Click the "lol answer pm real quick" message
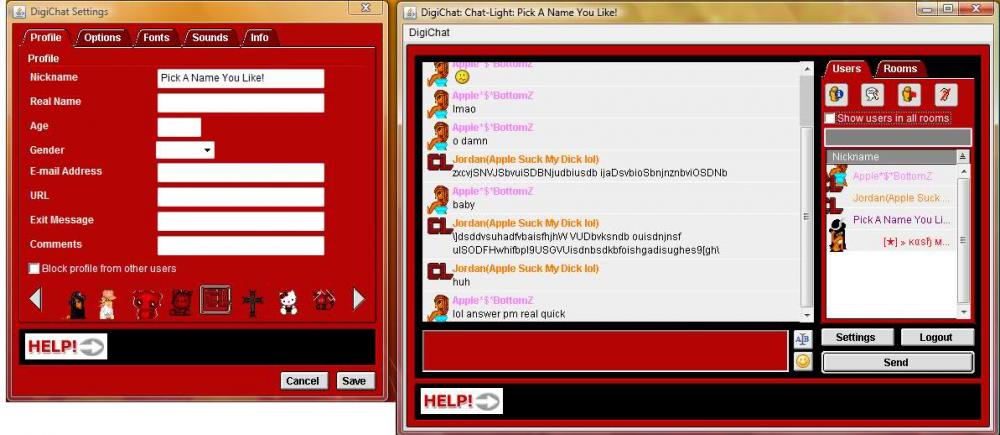 coord(509,314)
